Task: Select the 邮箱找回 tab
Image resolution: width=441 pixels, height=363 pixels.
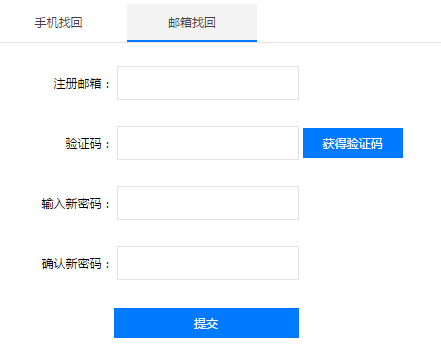Action: [x=192, y=23]
